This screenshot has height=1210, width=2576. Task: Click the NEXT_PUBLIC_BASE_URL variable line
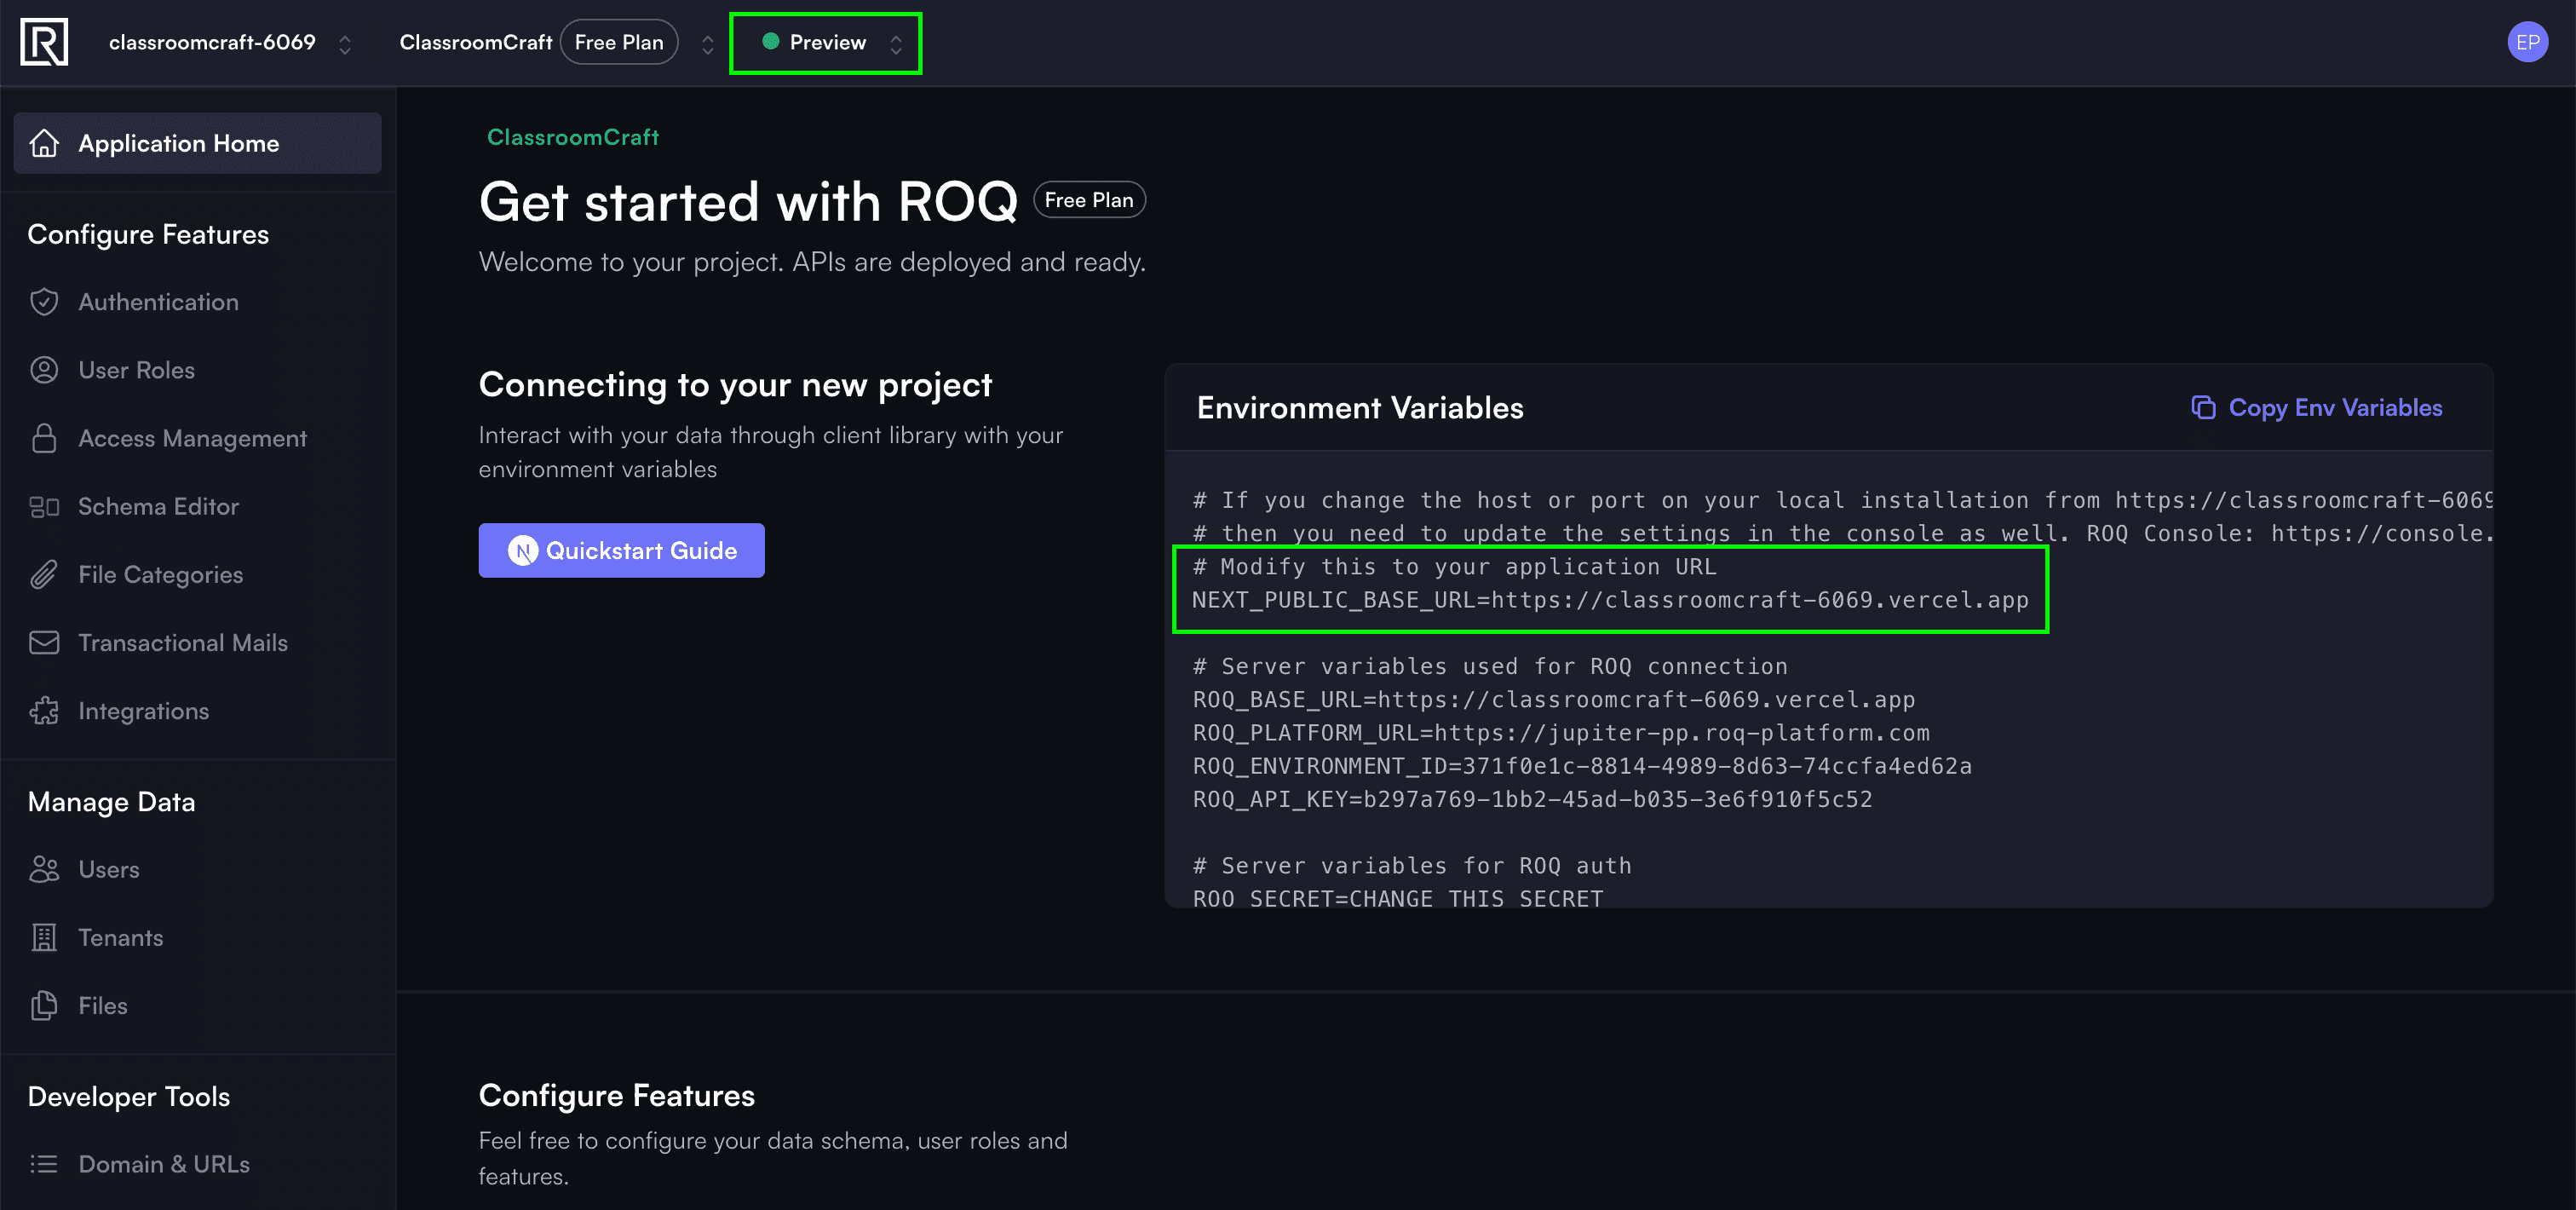1610,600
